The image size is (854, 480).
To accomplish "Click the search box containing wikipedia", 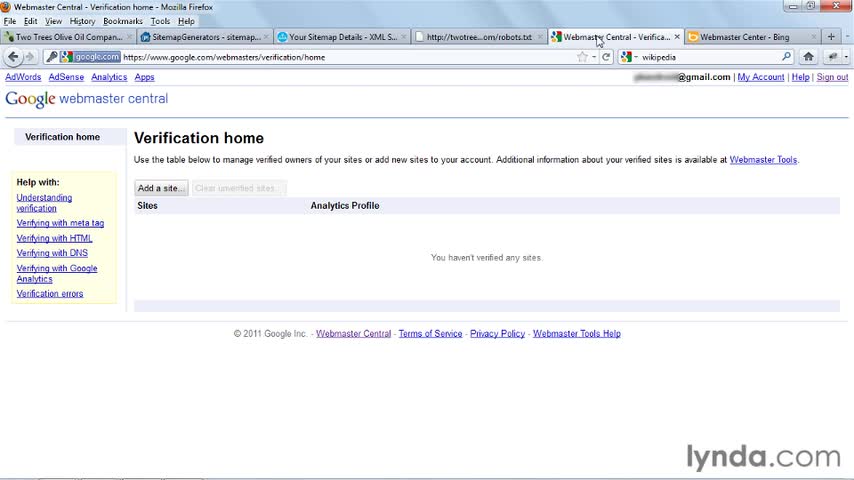I will click(708, 57).
